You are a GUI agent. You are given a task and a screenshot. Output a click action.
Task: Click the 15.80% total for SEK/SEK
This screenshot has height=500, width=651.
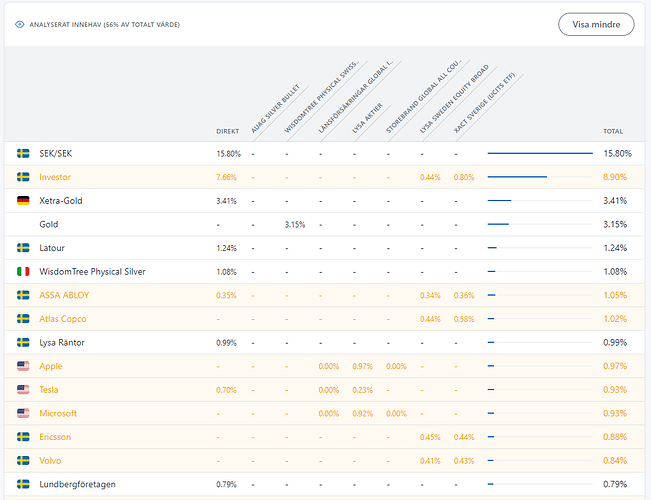coord(617,153)
